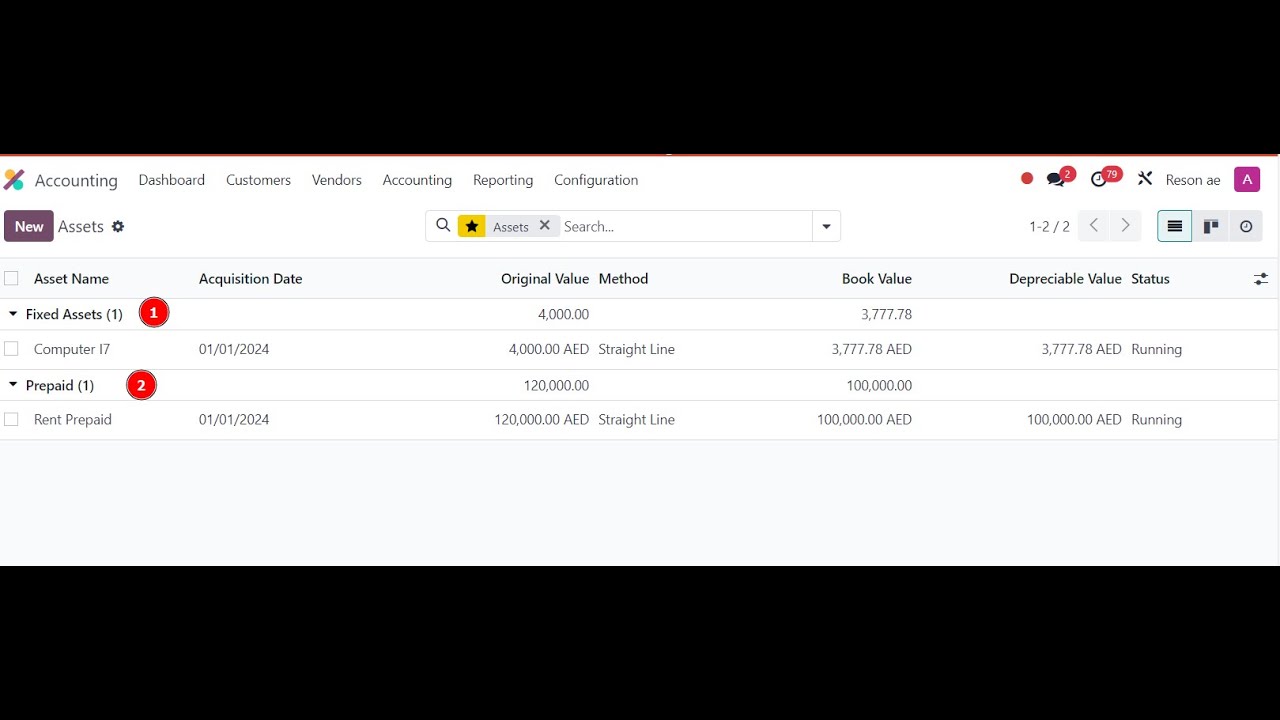Sort by Method column header
The image size is (1280, 720).
(x=623, y=279)
